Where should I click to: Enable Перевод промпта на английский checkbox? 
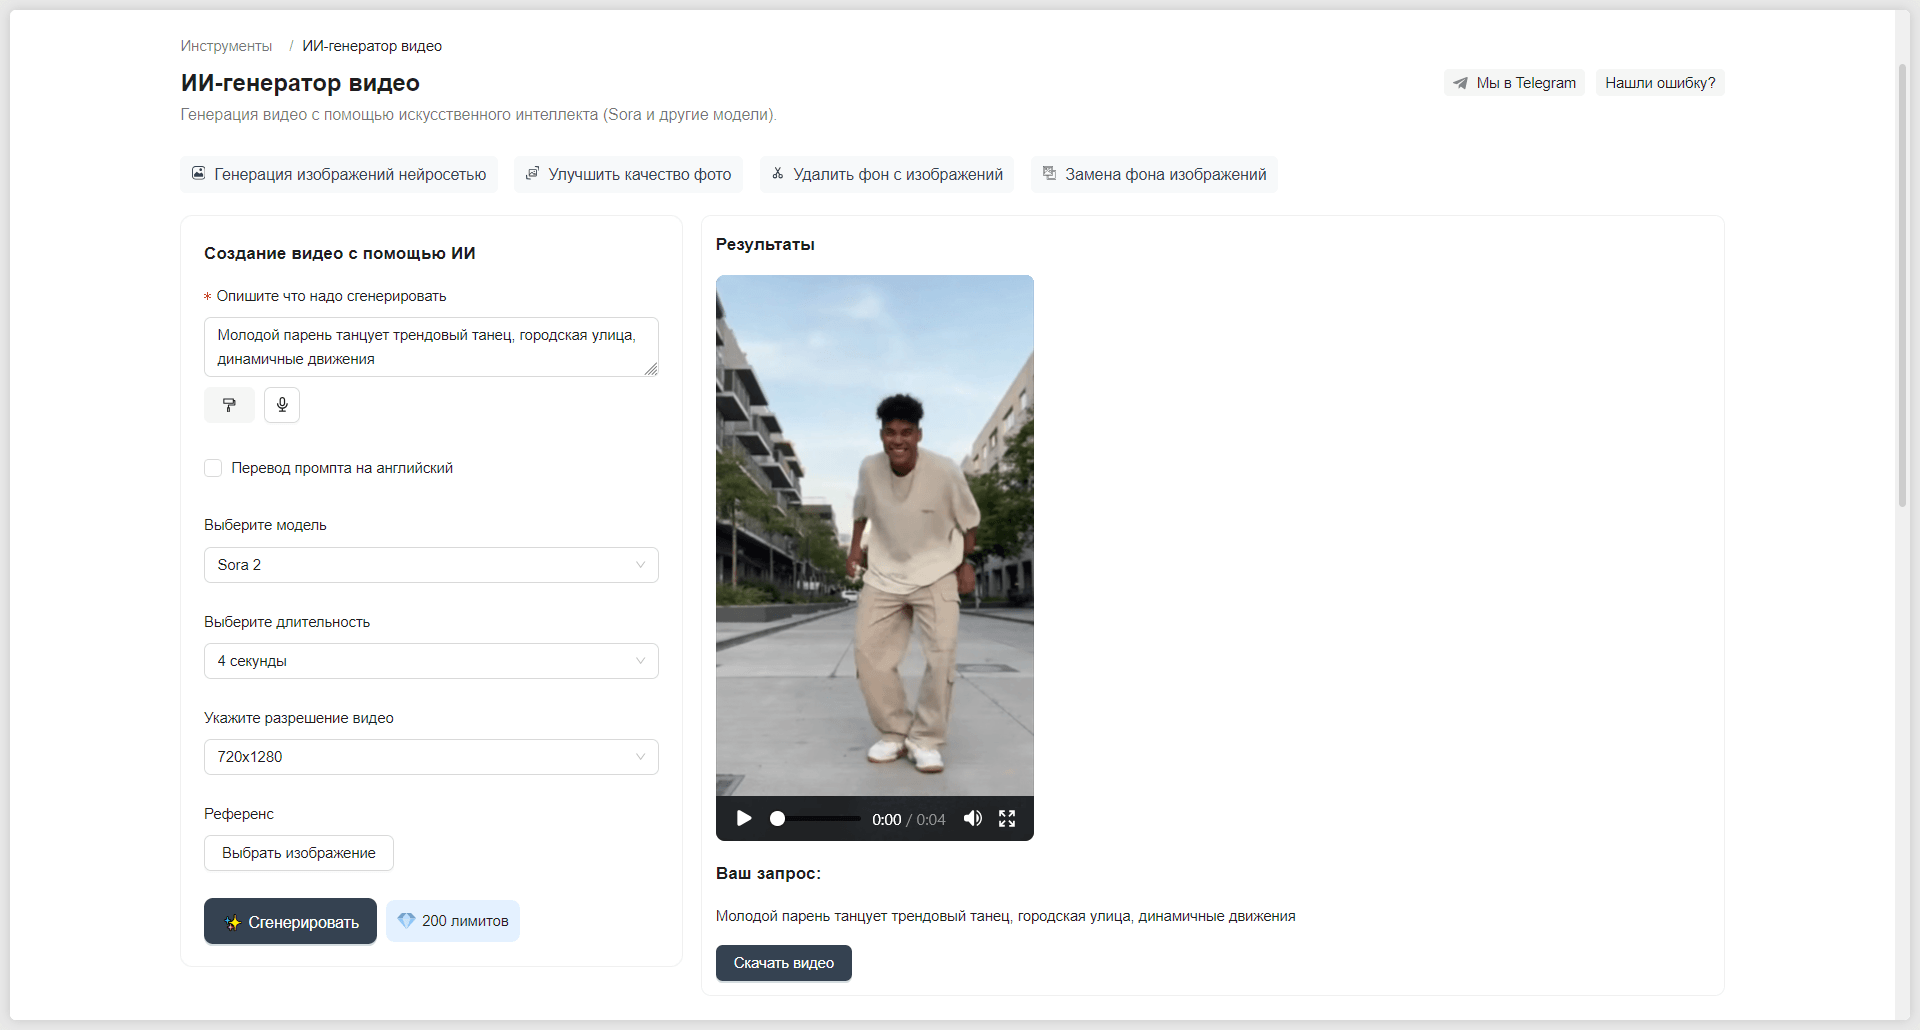[213, 468]
